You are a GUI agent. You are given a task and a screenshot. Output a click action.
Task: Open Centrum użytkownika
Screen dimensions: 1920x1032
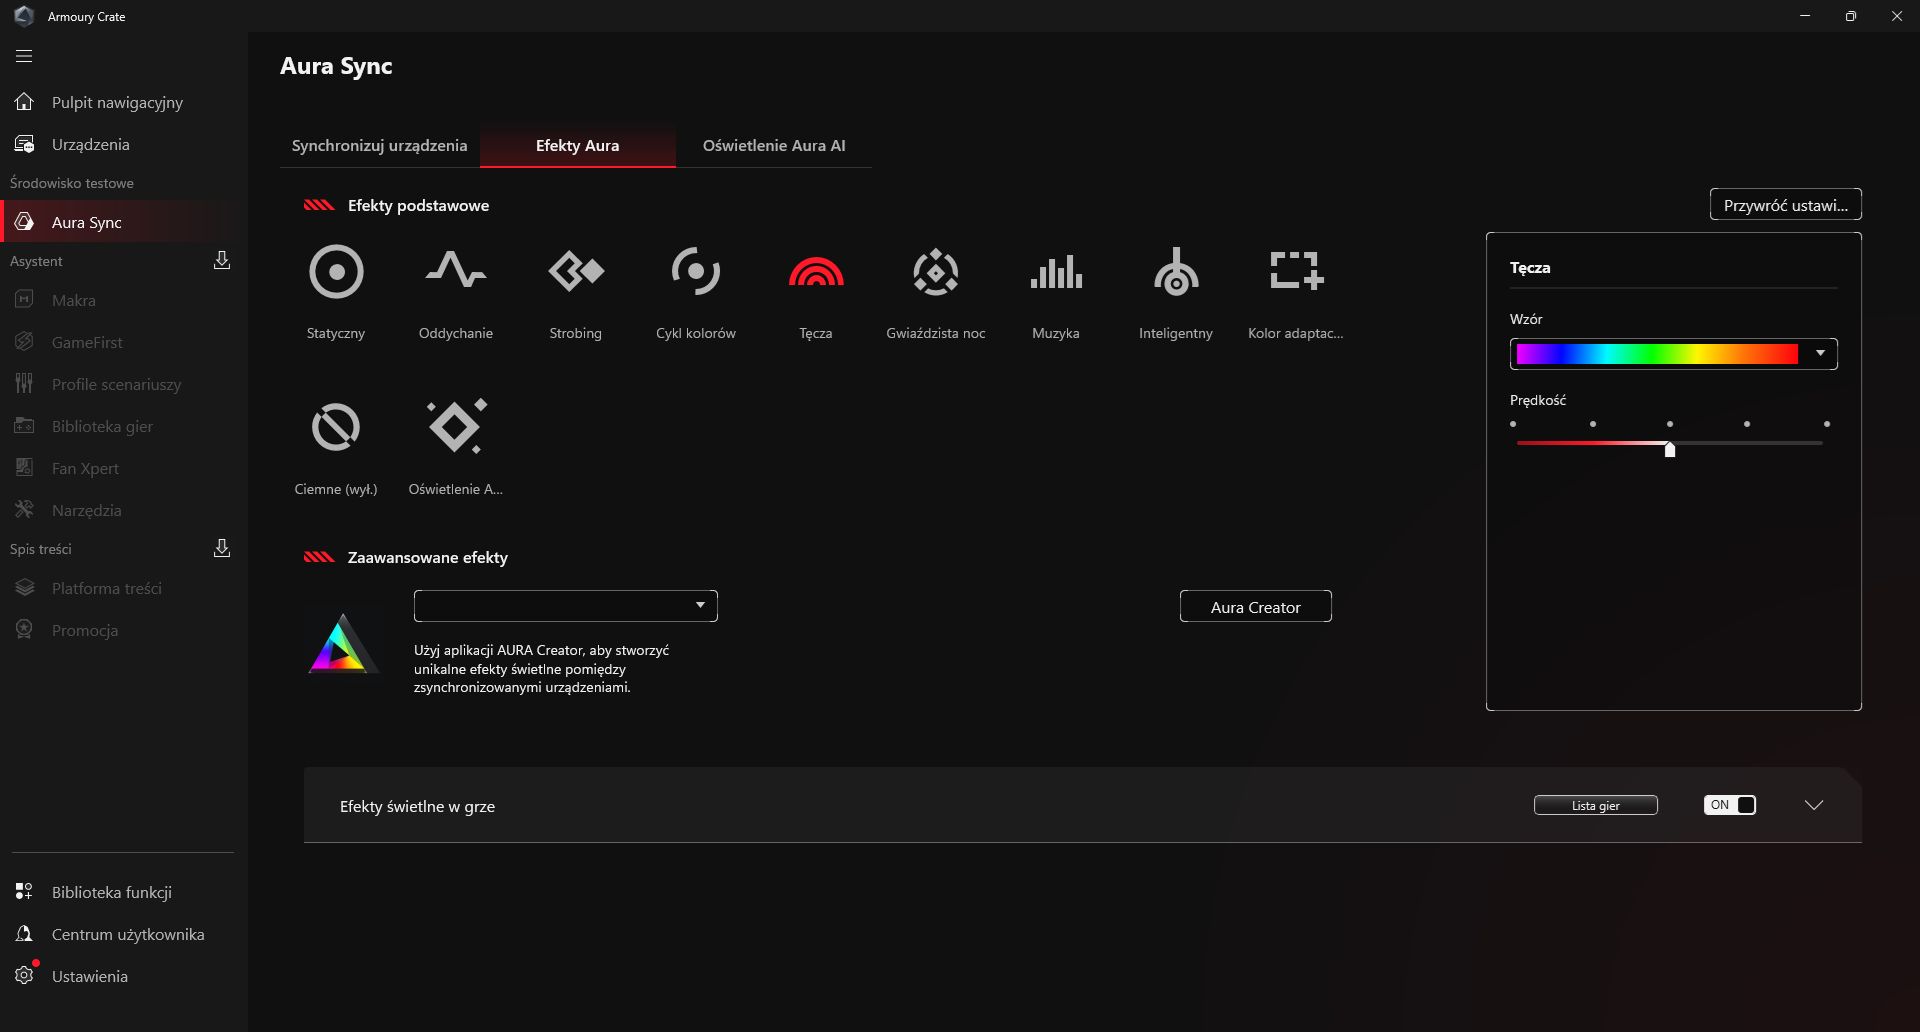(x=124, y=934)
